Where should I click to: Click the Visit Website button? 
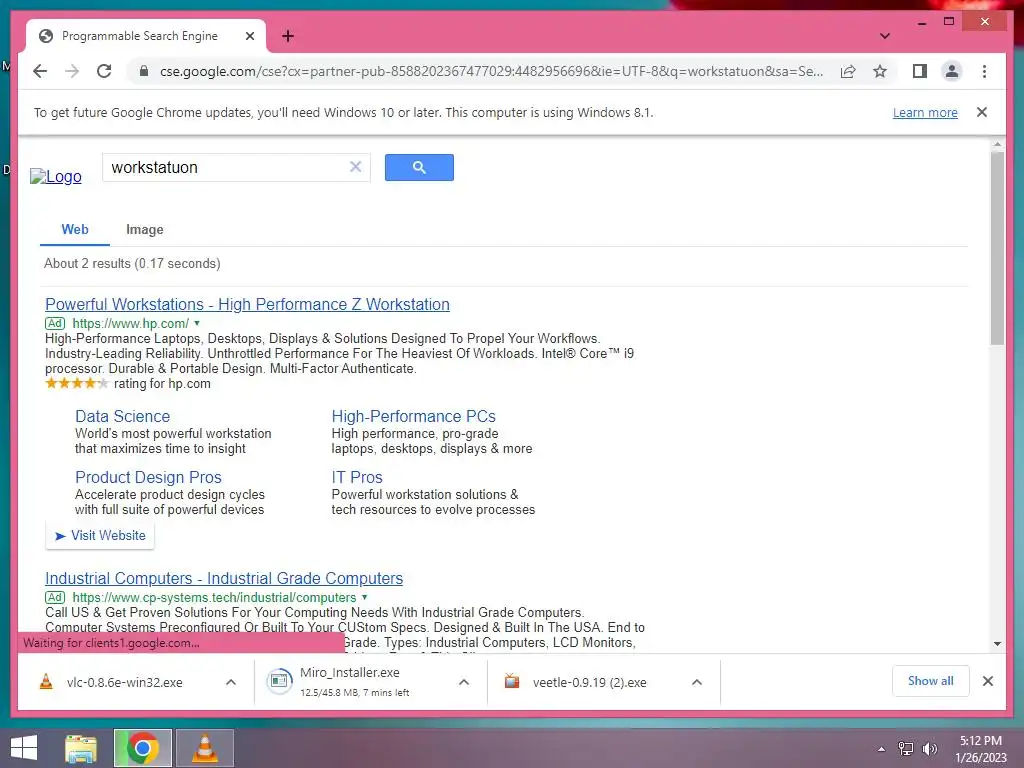[x=100, y=536]
